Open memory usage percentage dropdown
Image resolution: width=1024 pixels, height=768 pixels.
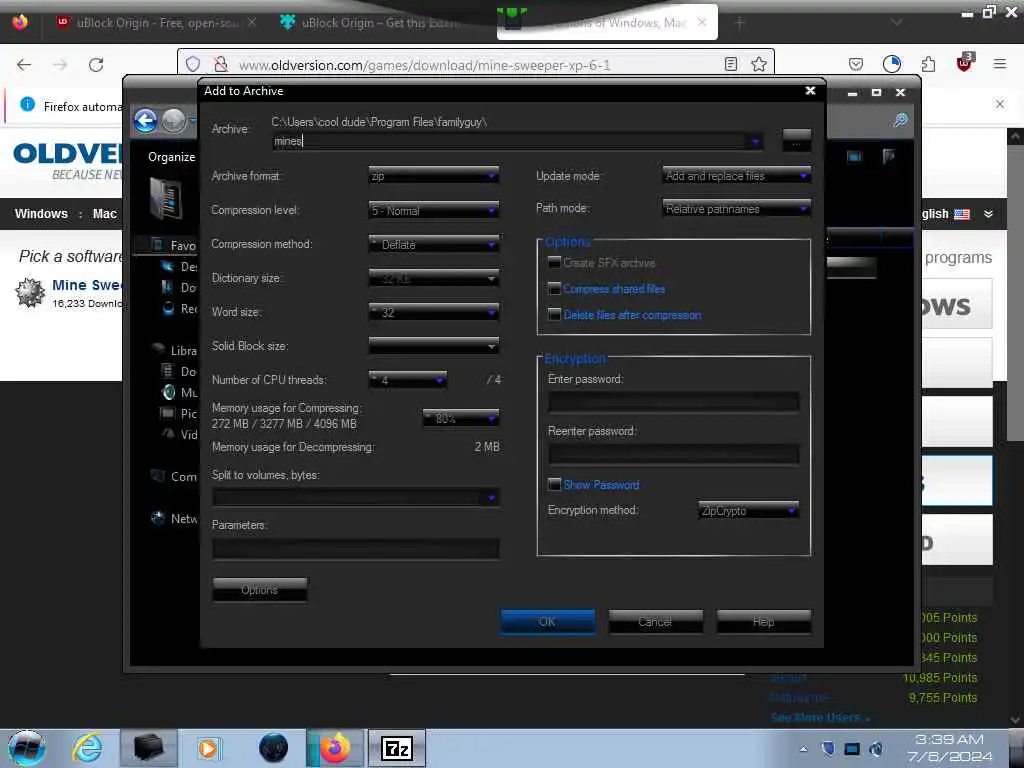461,417
